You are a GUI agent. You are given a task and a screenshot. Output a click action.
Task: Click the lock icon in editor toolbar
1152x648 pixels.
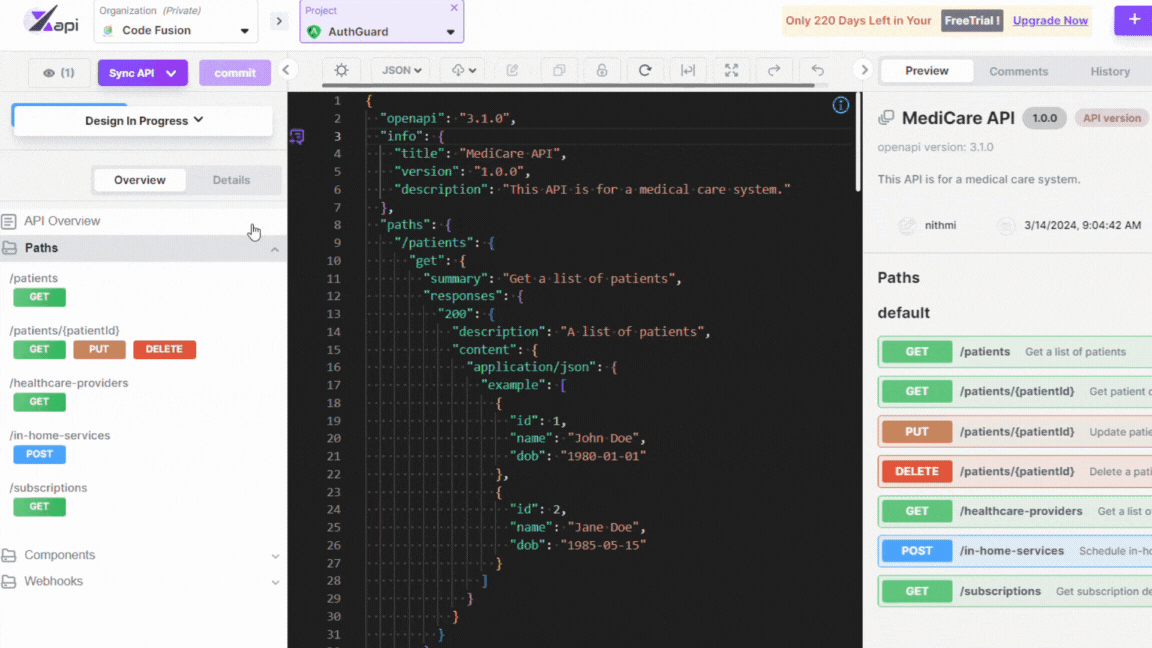tap(602, 71)
